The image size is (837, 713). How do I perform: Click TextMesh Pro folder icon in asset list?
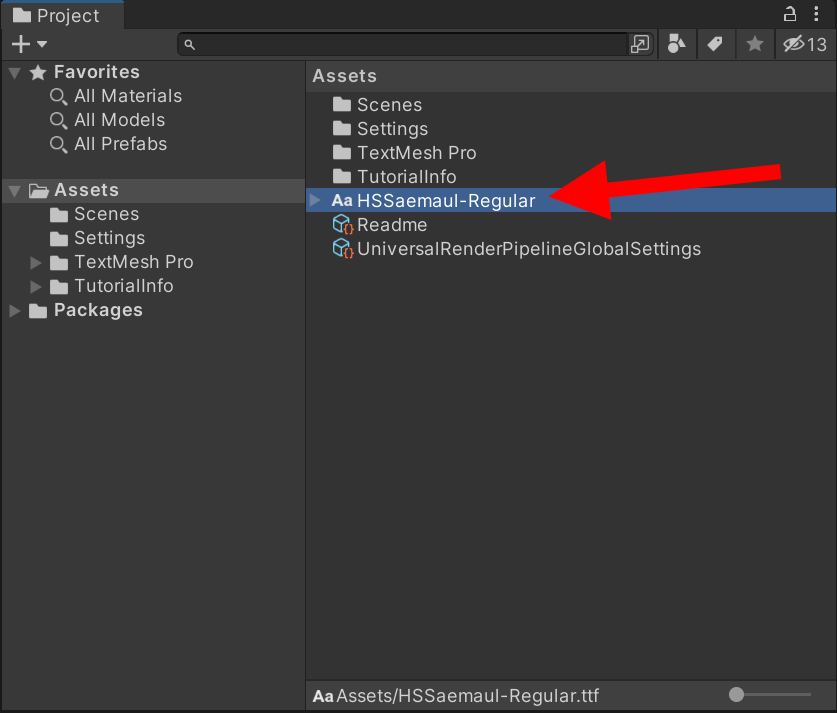(342, 152)
